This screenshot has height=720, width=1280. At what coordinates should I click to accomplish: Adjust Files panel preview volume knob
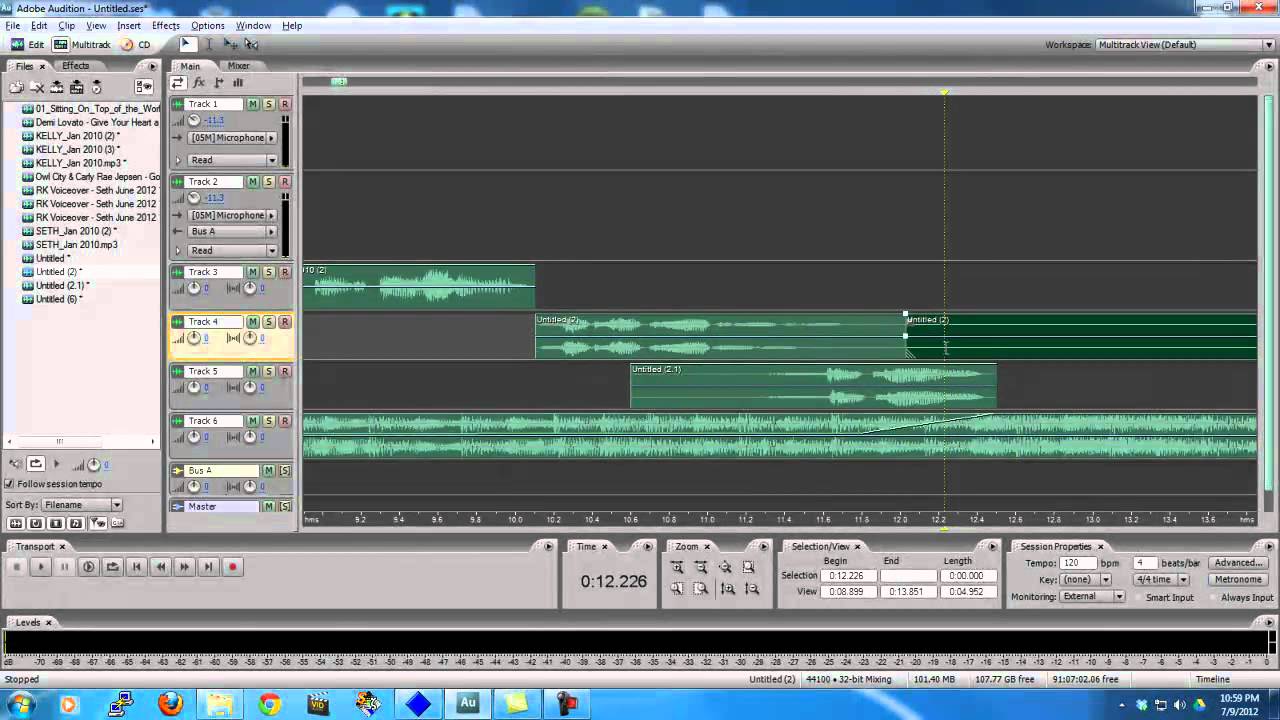(94, 464)
